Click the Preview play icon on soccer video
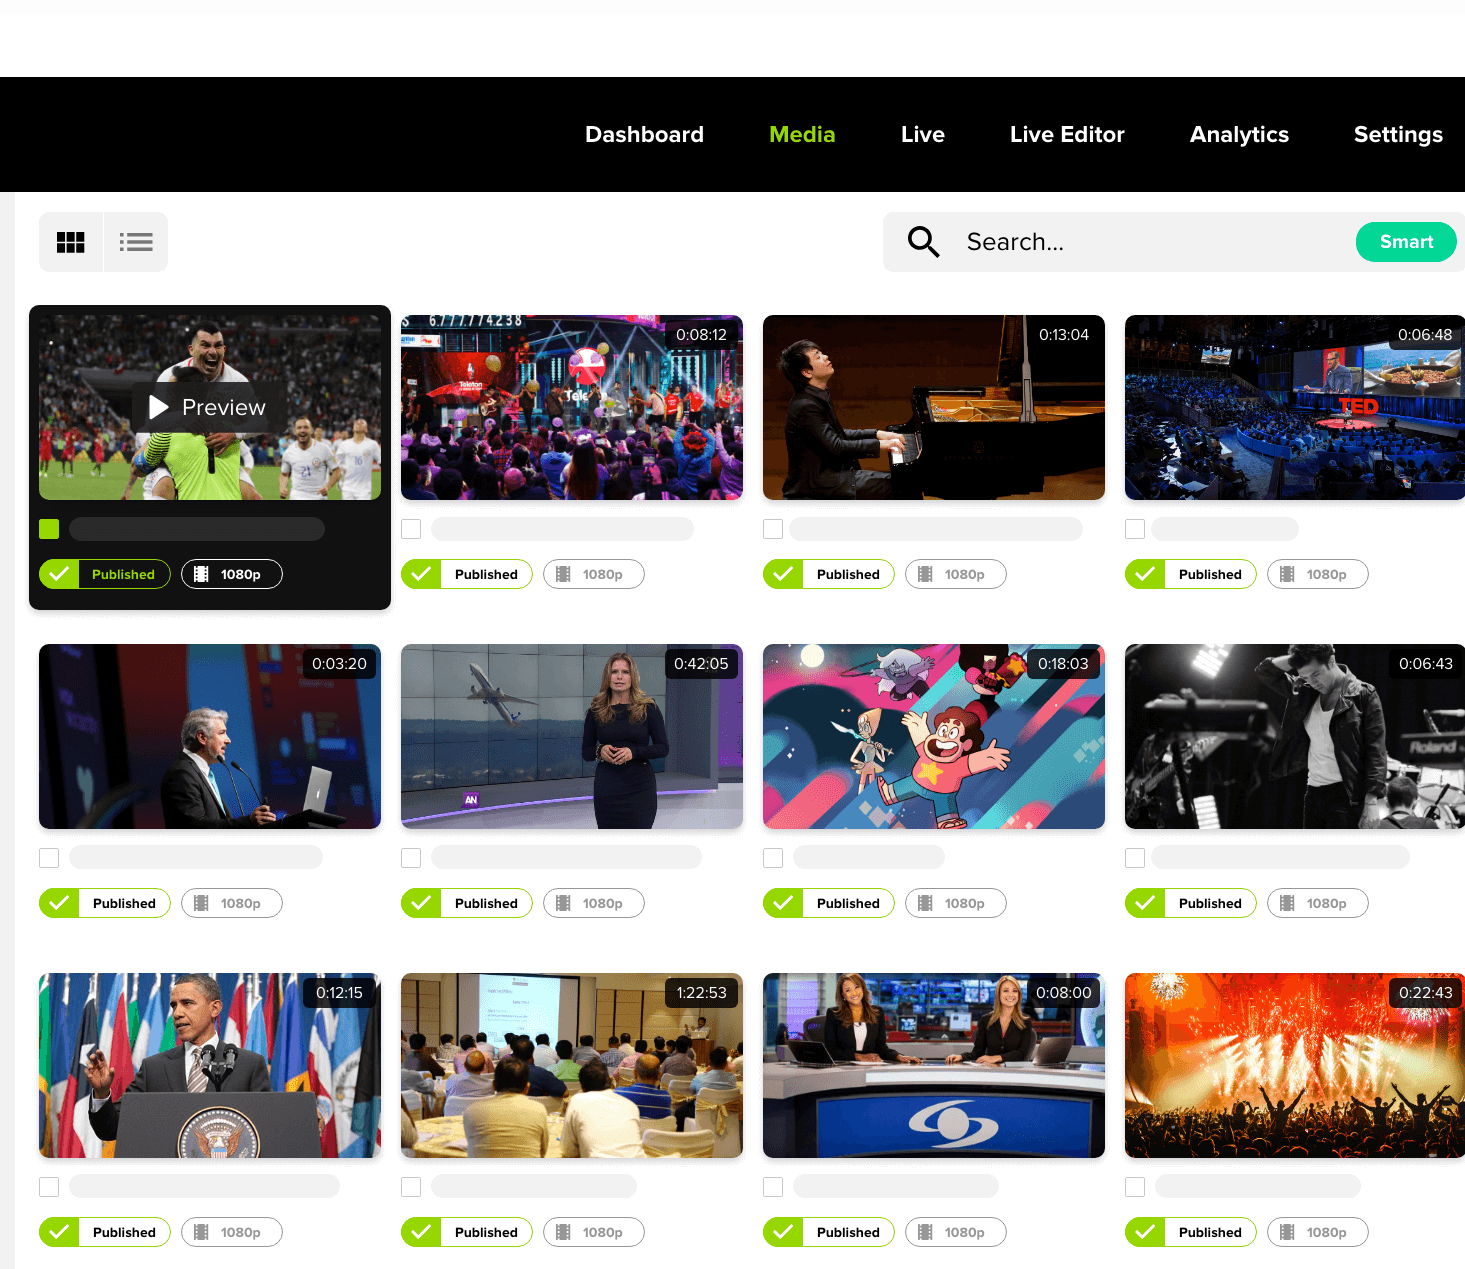The height and width of the screenshot is (1269, 1465). [159, 407]
